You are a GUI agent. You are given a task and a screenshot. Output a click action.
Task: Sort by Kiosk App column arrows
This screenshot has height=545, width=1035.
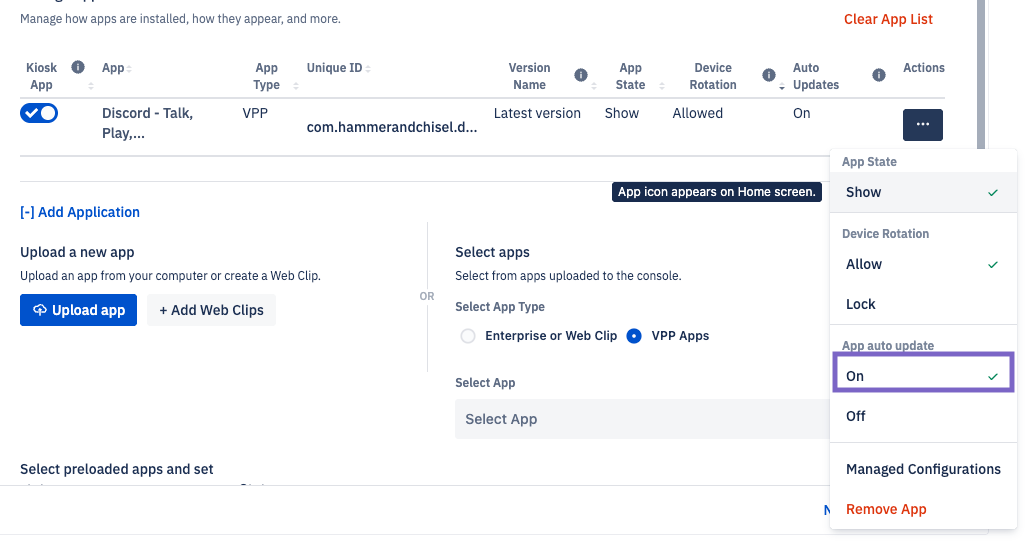coord(90,86)
